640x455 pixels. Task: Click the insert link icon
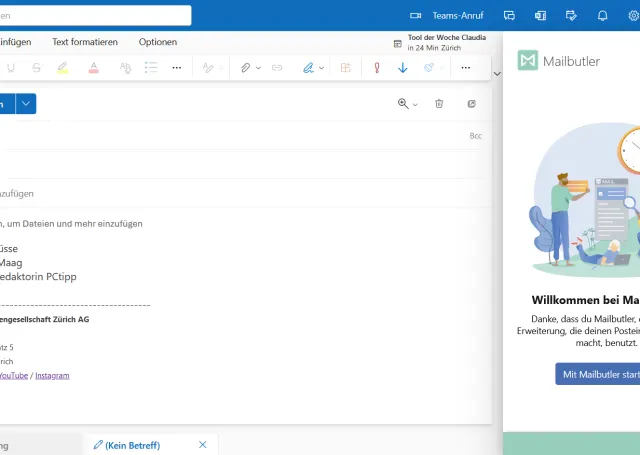277,68
